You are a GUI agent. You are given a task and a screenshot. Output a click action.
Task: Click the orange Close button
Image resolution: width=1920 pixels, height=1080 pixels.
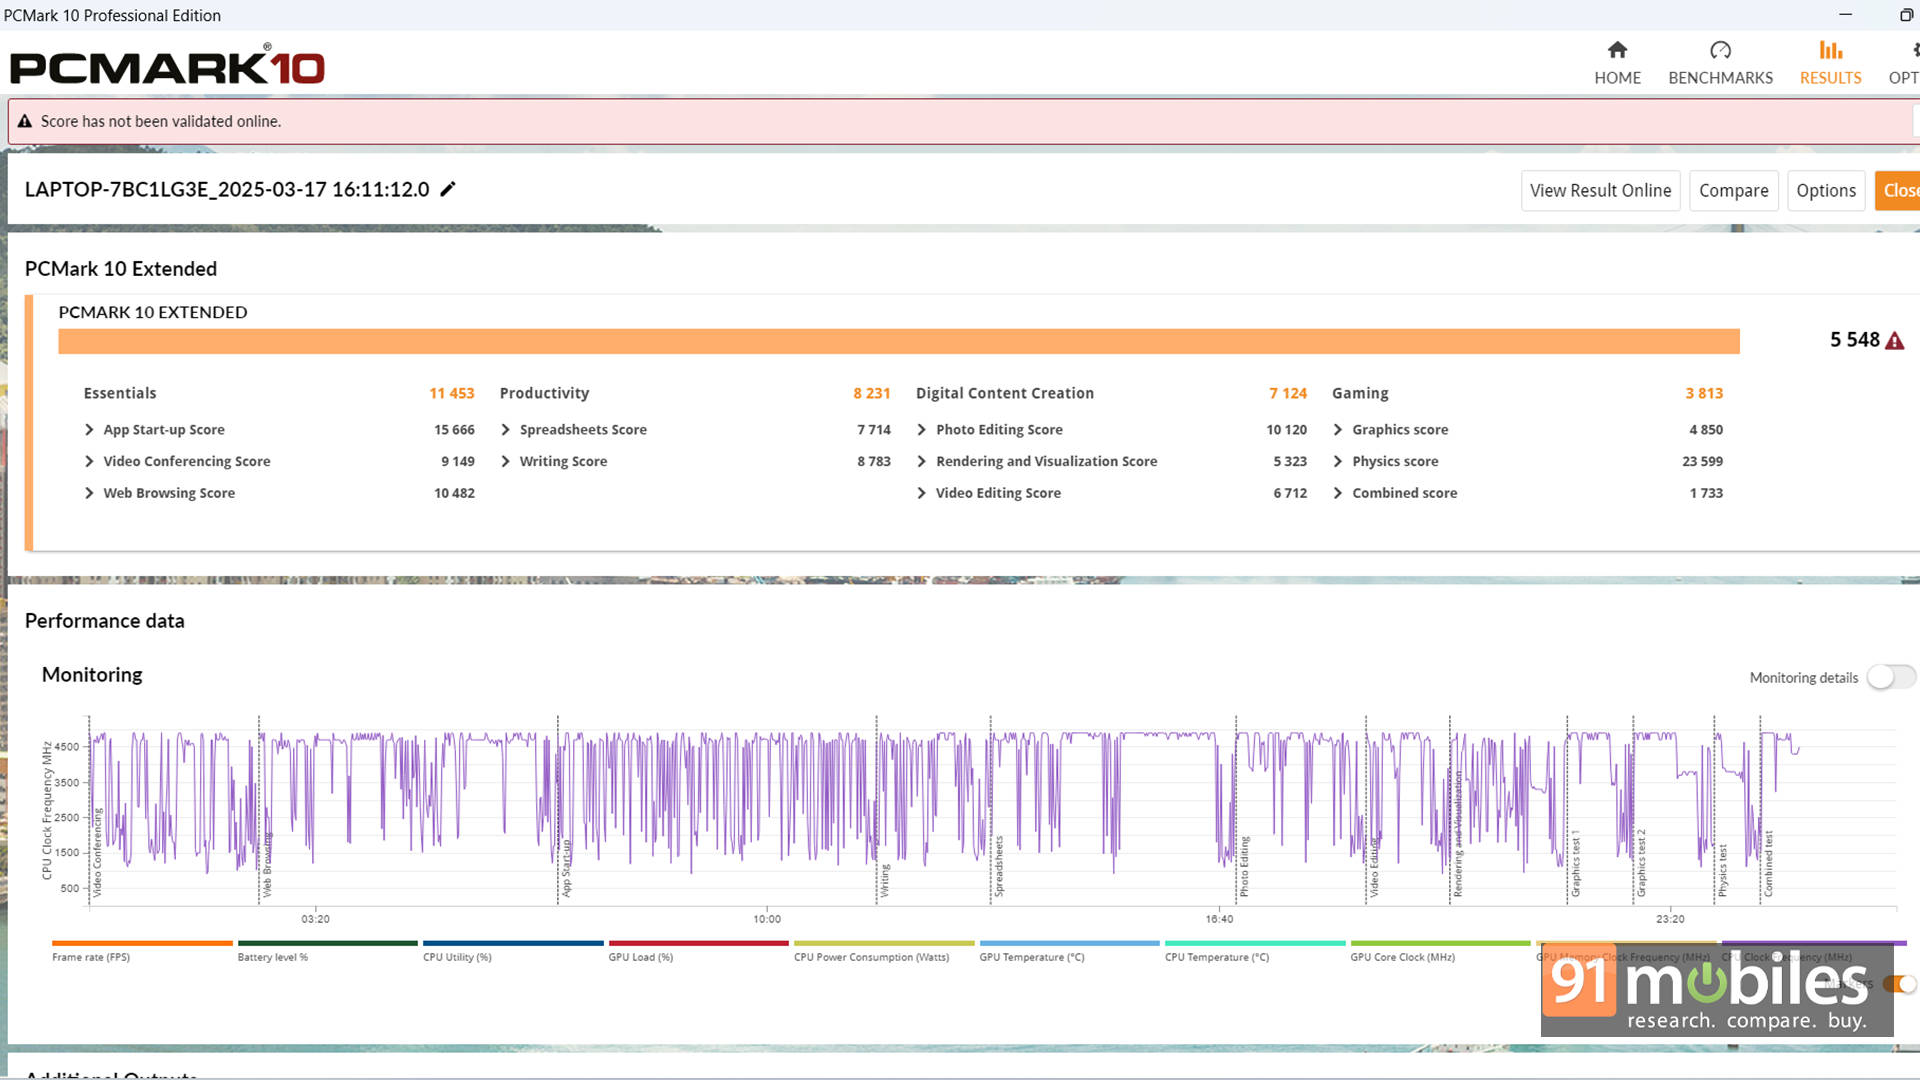click(1898, 191)
